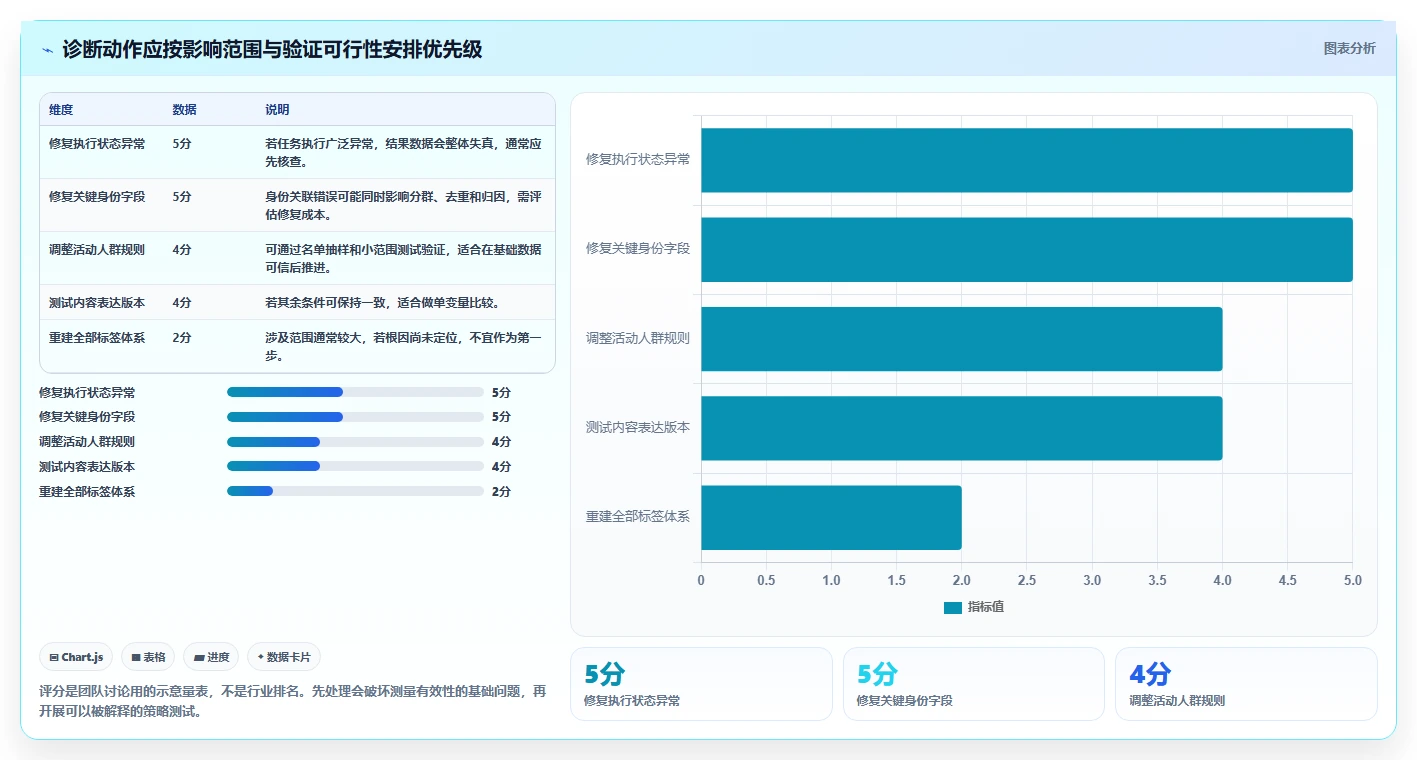1417x760 pixels.
Task: Click 4分 beside 测试内容表达版本 progress bar
Action: tap(501, 466)
